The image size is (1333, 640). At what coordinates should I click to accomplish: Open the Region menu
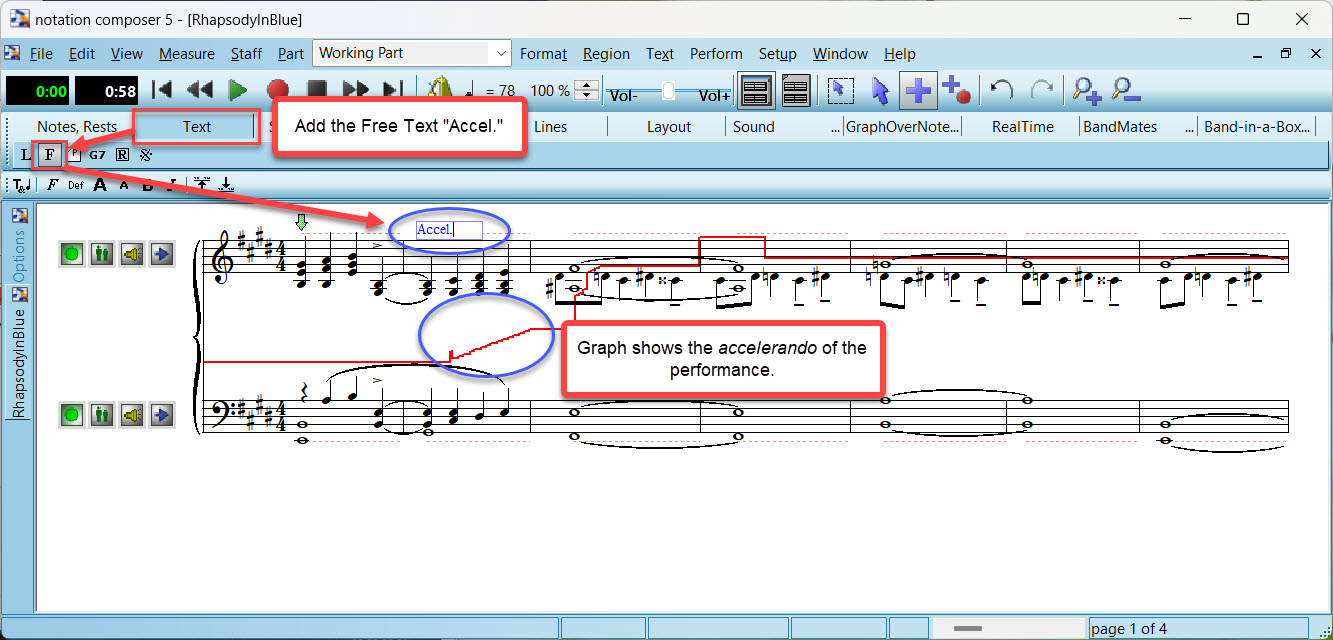606,54
